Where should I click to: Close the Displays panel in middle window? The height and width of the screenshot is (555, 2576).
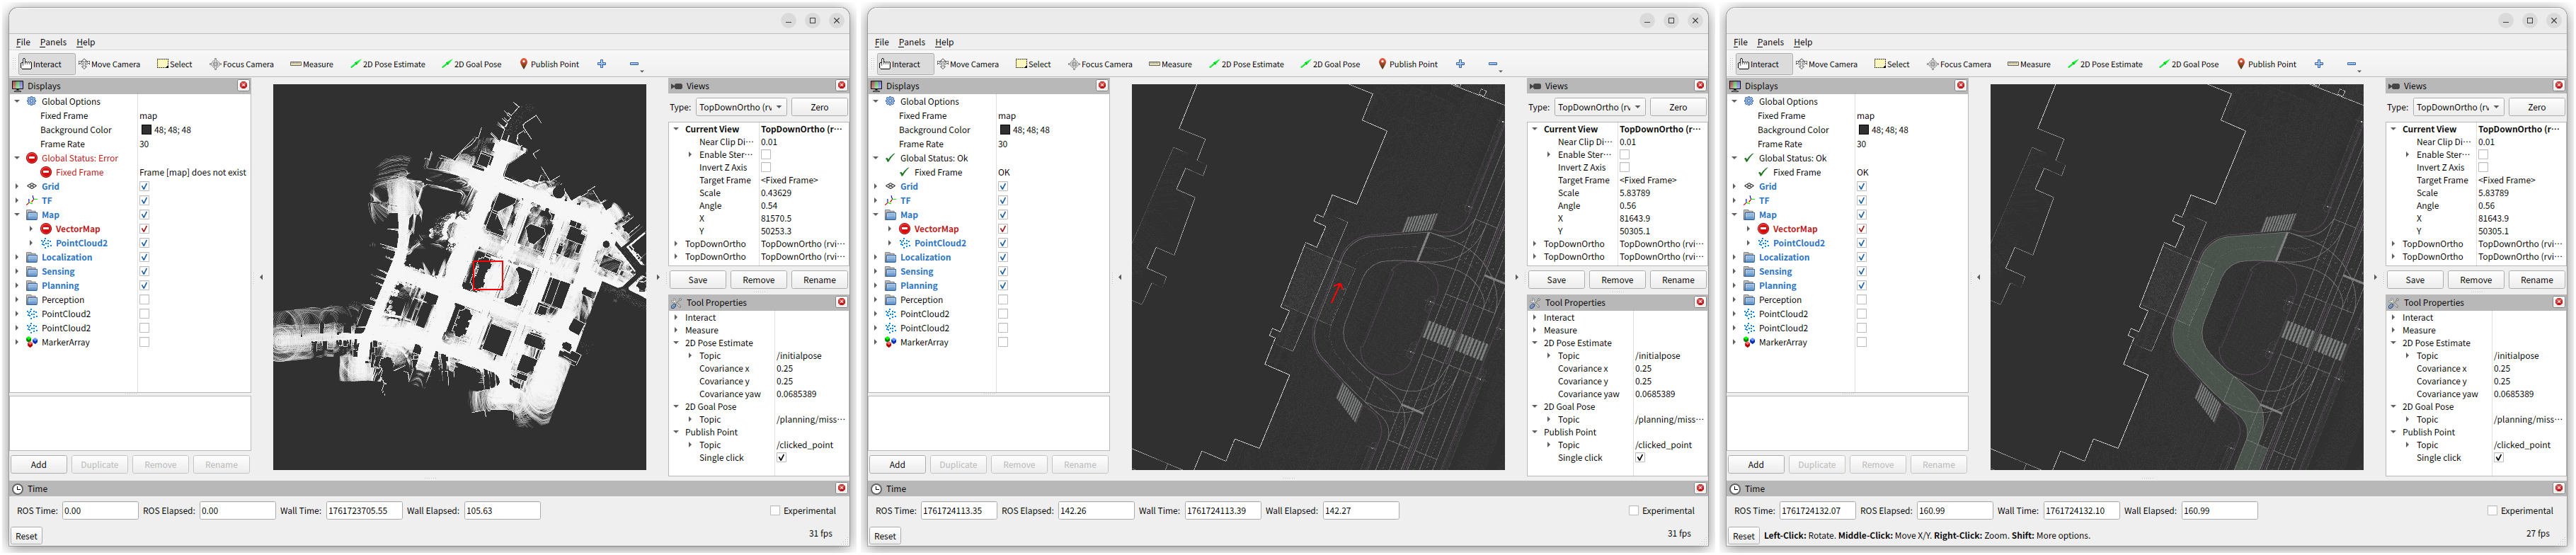click(x=1102, y=86)
